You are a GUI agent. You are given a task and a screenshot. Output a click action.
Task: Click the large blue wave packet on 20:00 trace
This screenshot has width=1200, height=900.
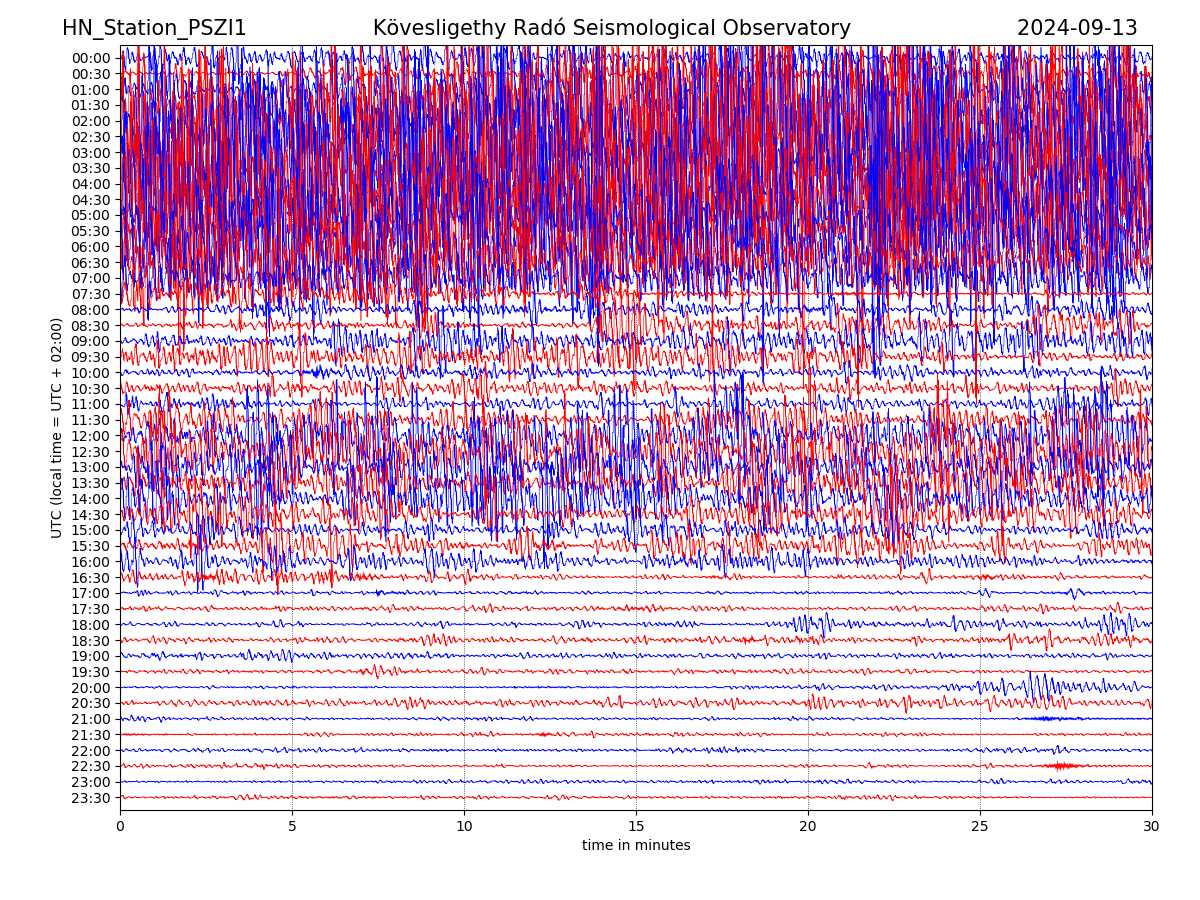tap(1038, 687)
